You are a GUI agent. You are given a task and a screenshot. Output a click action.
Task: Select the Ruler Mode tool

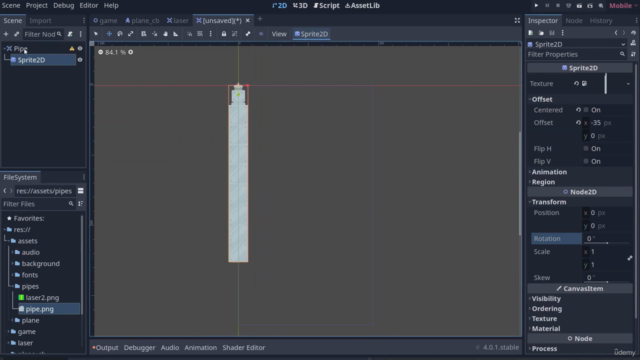point(176,34)
